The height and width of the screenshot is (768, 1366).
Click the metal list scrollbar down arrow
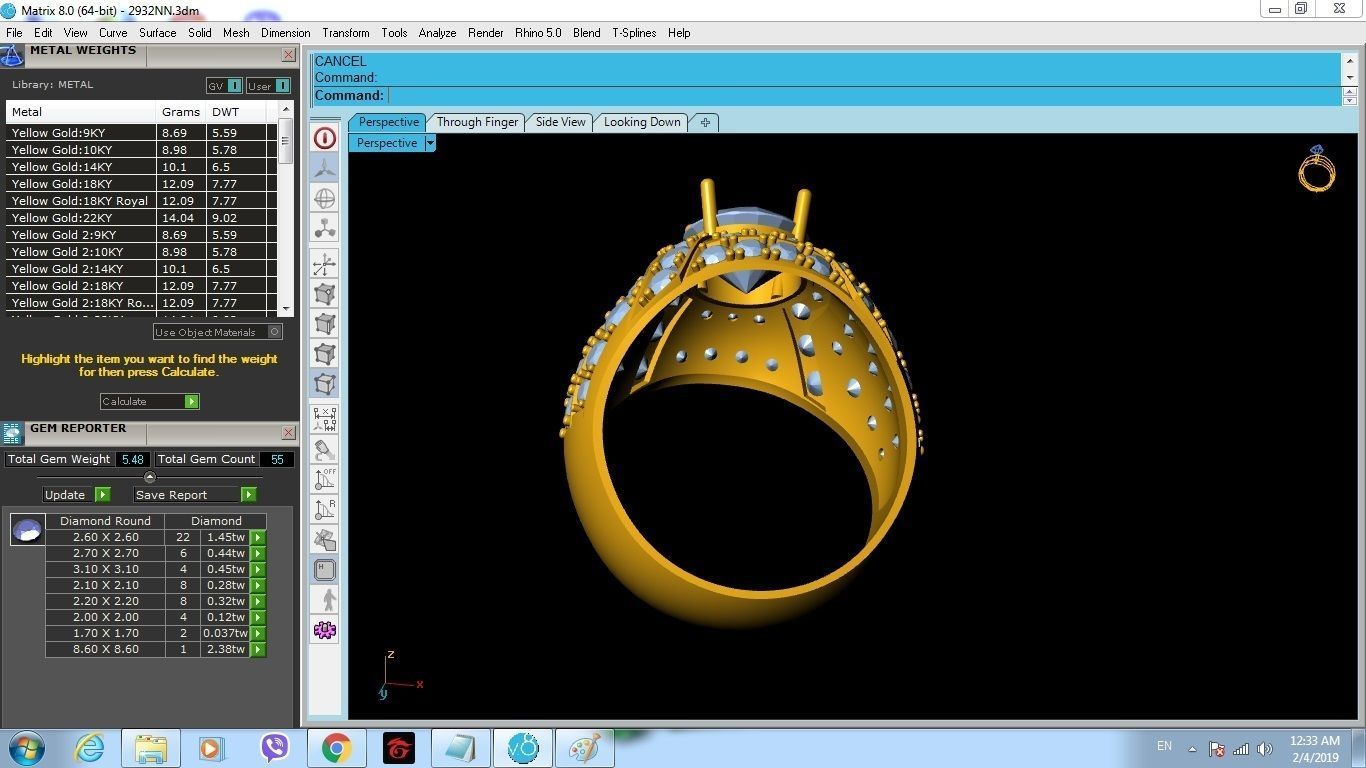tap(286, 309)
